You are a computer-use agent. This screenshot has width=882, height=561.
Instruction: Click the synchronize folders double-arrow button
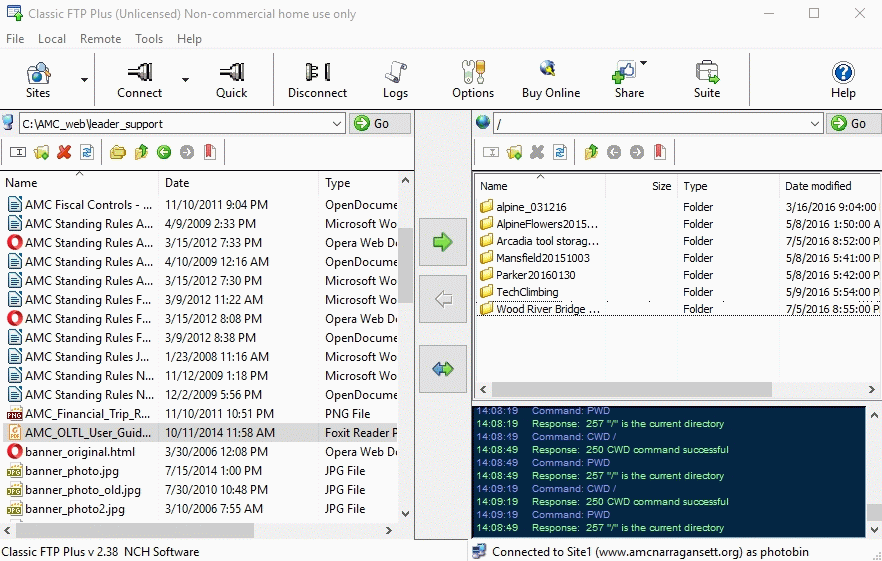(443, 369)
